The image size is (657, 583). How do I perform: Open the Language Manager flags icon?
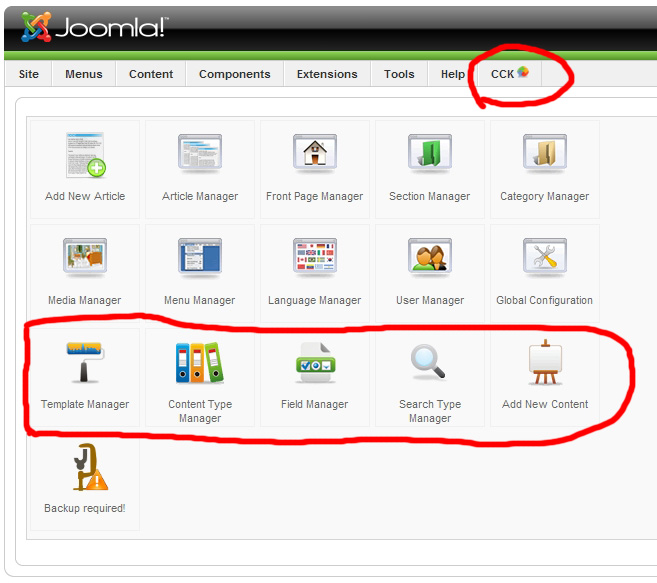pyautogui.click(x=315, y=256)
